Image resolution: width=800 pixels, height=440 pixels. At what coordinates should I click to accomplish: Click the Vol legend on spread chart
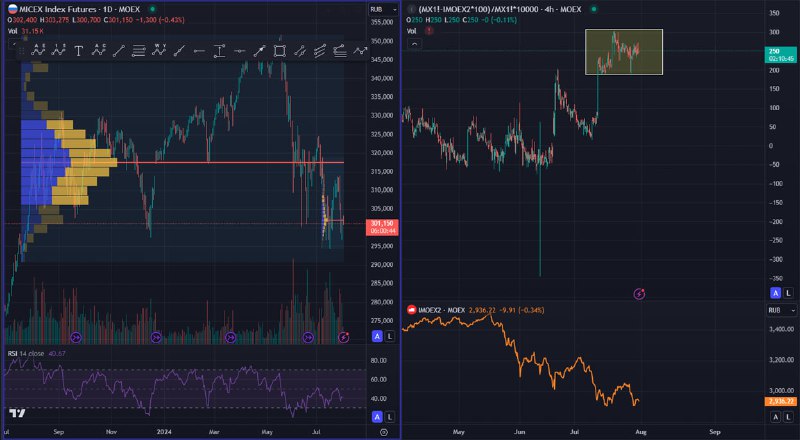coord(411,31)
